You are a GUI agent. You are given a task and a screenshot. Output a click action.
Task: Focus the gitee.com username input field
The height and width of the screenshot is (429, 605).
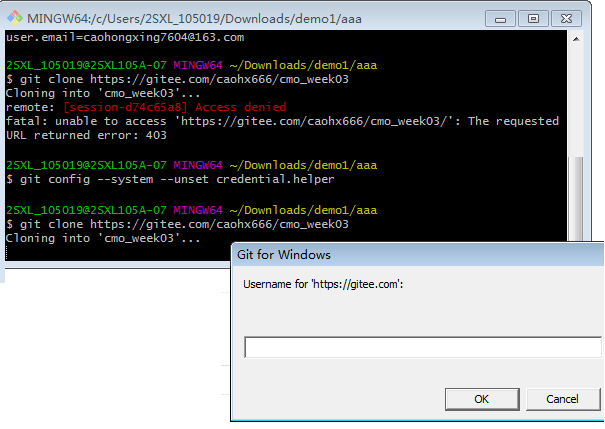(422, 347)
